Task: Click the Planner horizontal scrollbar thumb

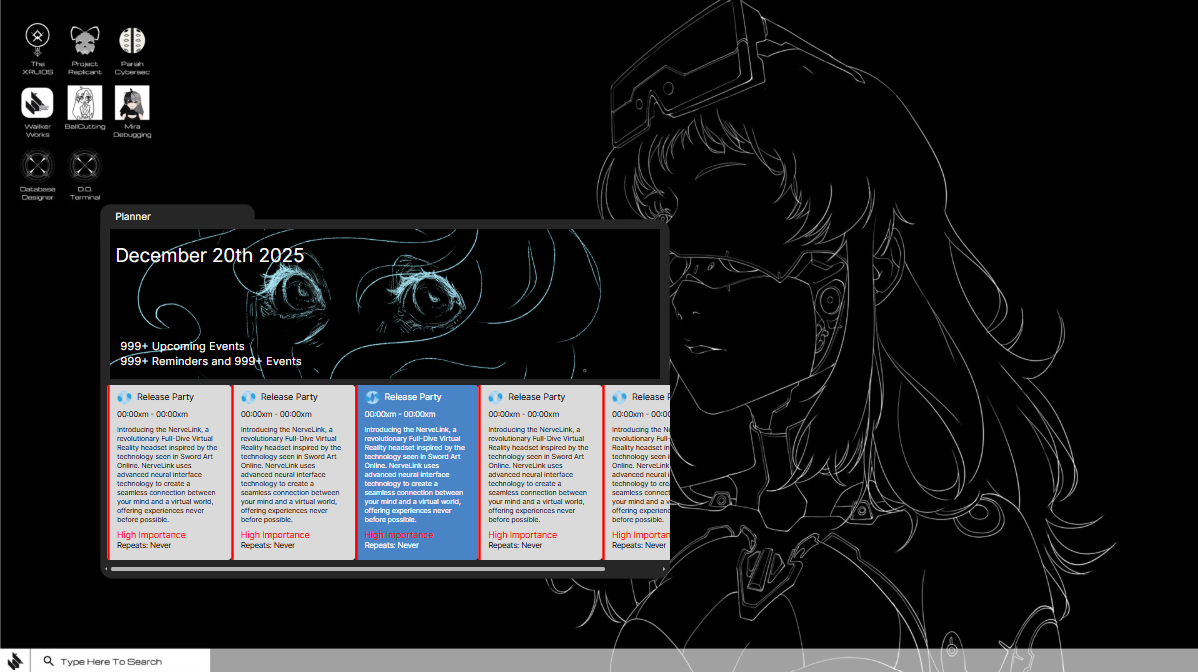Action: pos(357,569)
